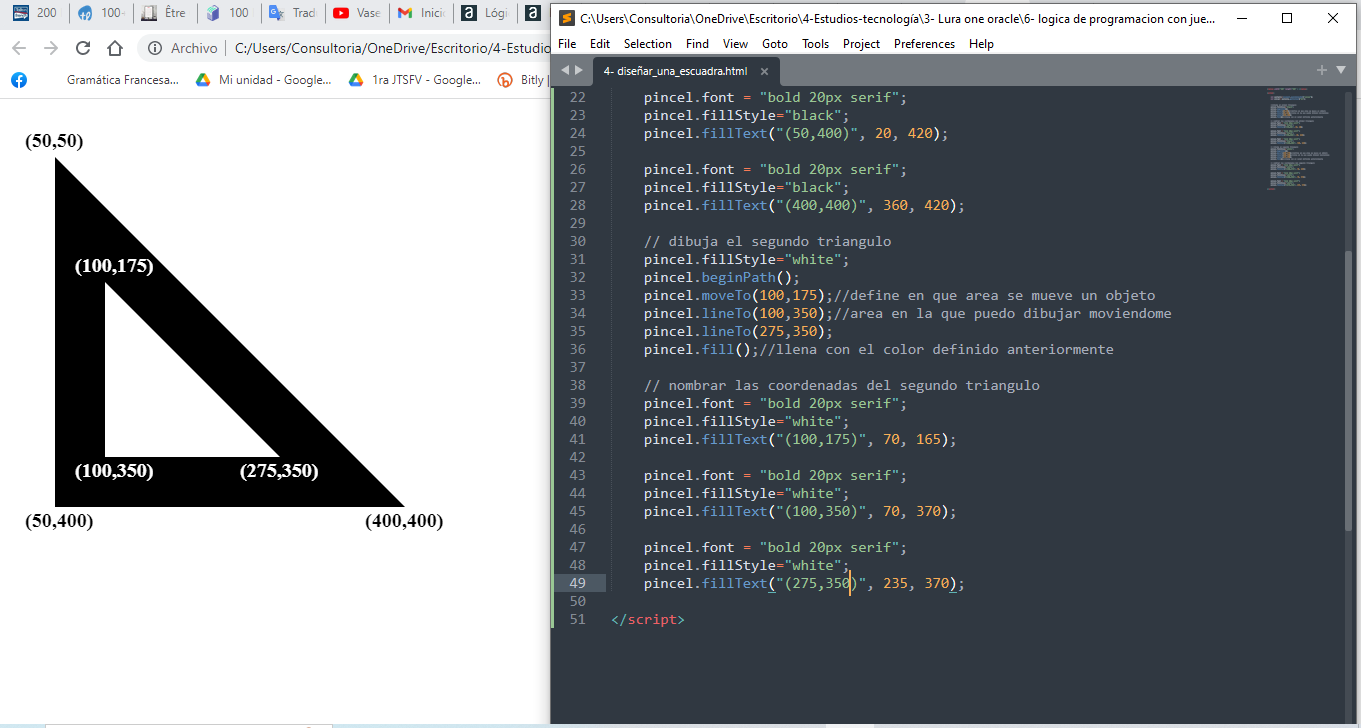Open the Bitly bookmark

(521, 80)
